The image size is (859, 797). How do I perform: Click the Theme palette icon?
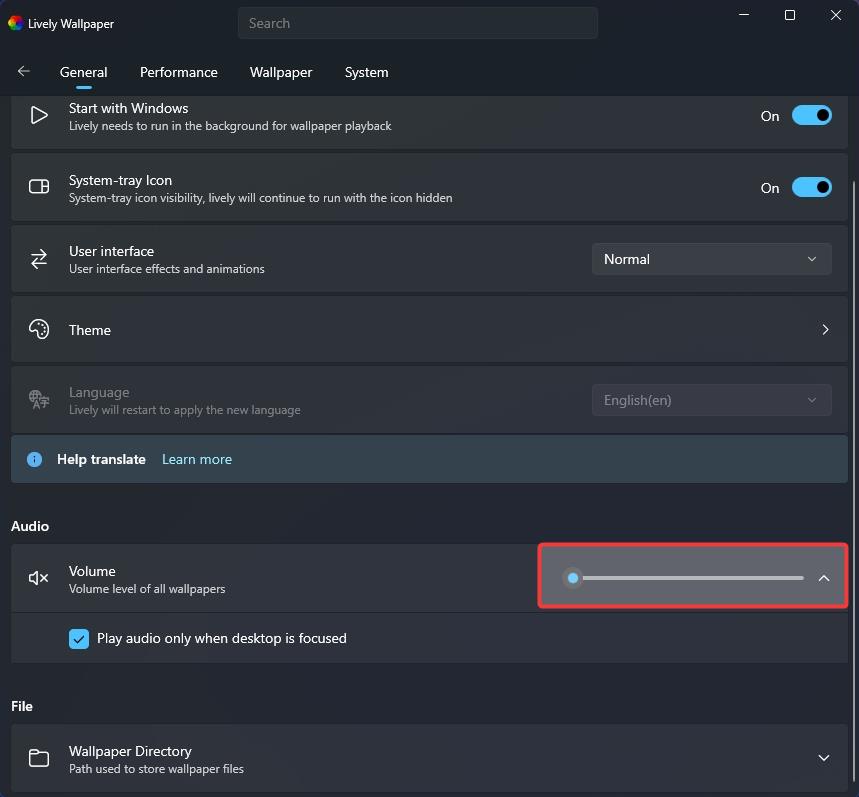39,330
